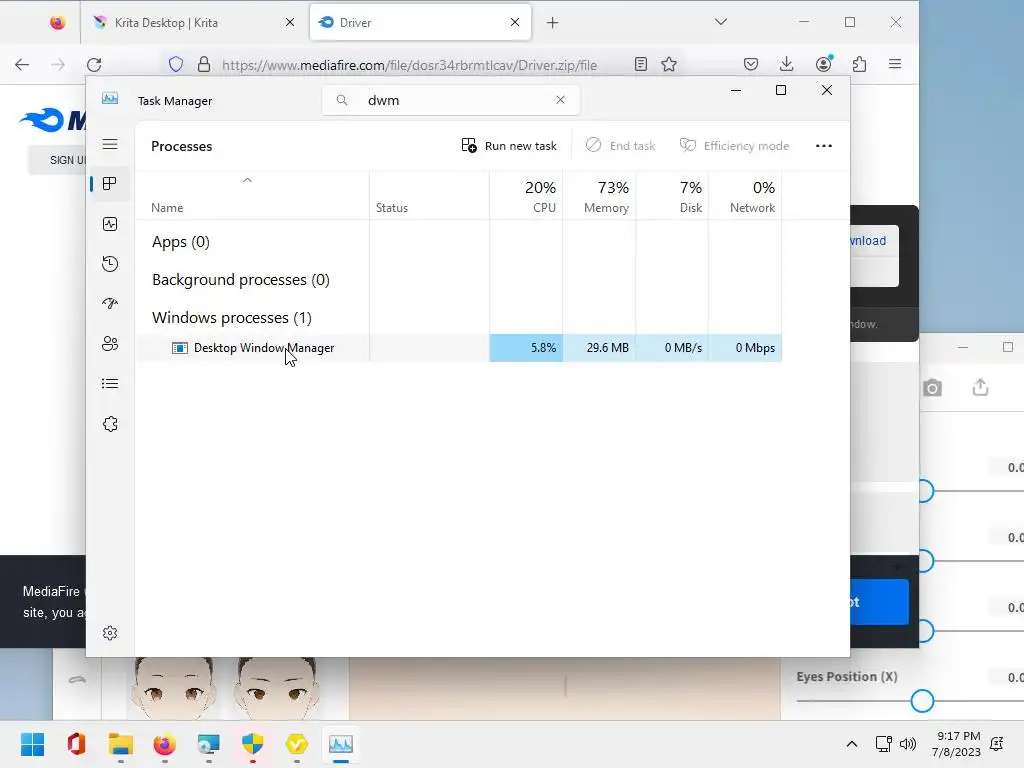Screen dimensions: 1024x768
Task: Open Microsoft Office from taskbar
Action: (x=76, y=744)
